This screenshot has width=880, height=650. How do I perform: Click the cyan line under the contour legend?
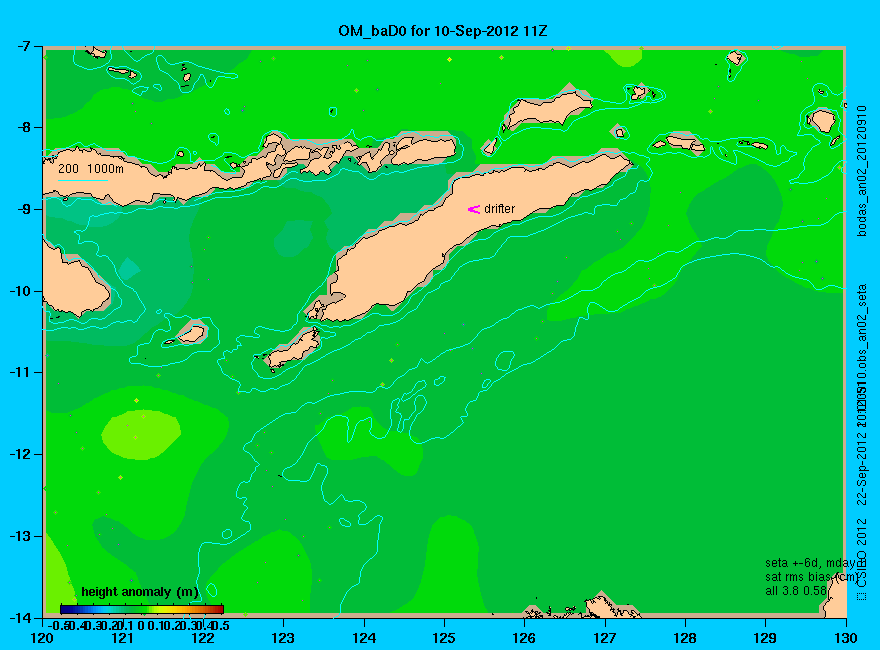83,180
